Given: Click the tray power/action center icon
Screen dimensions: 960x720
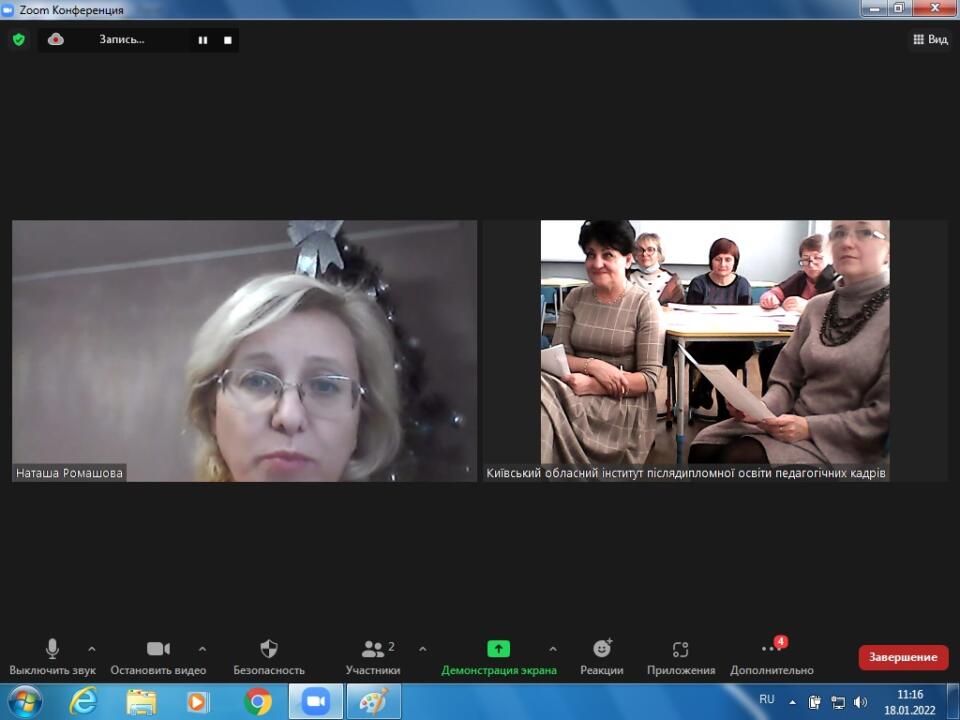Looking at the screenshot, I should point(814,702).
